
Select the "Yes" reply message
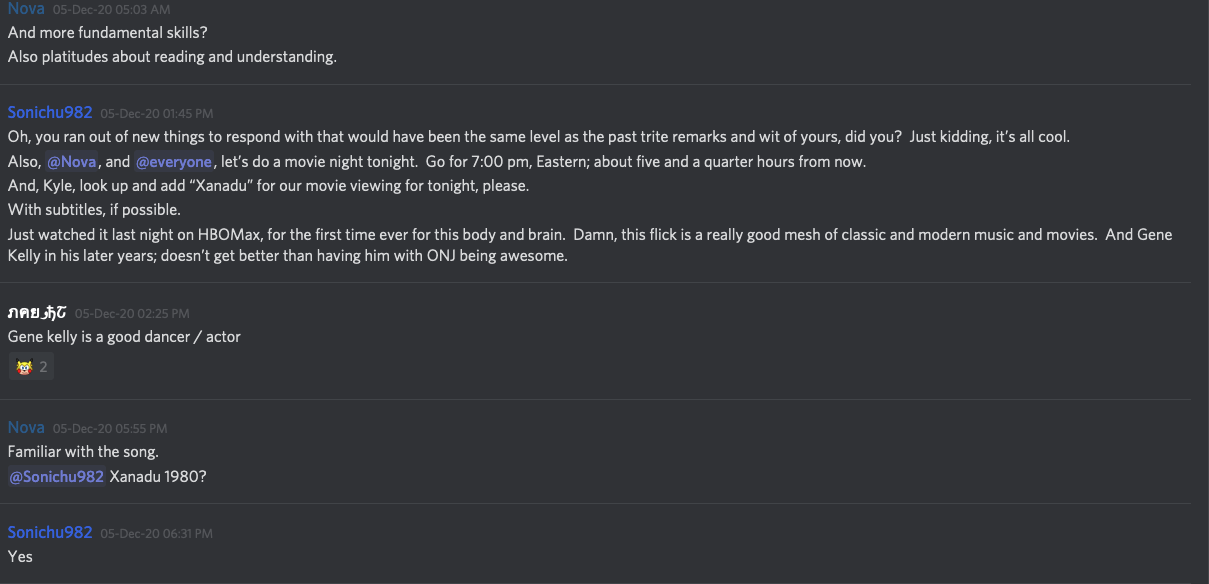20,556
